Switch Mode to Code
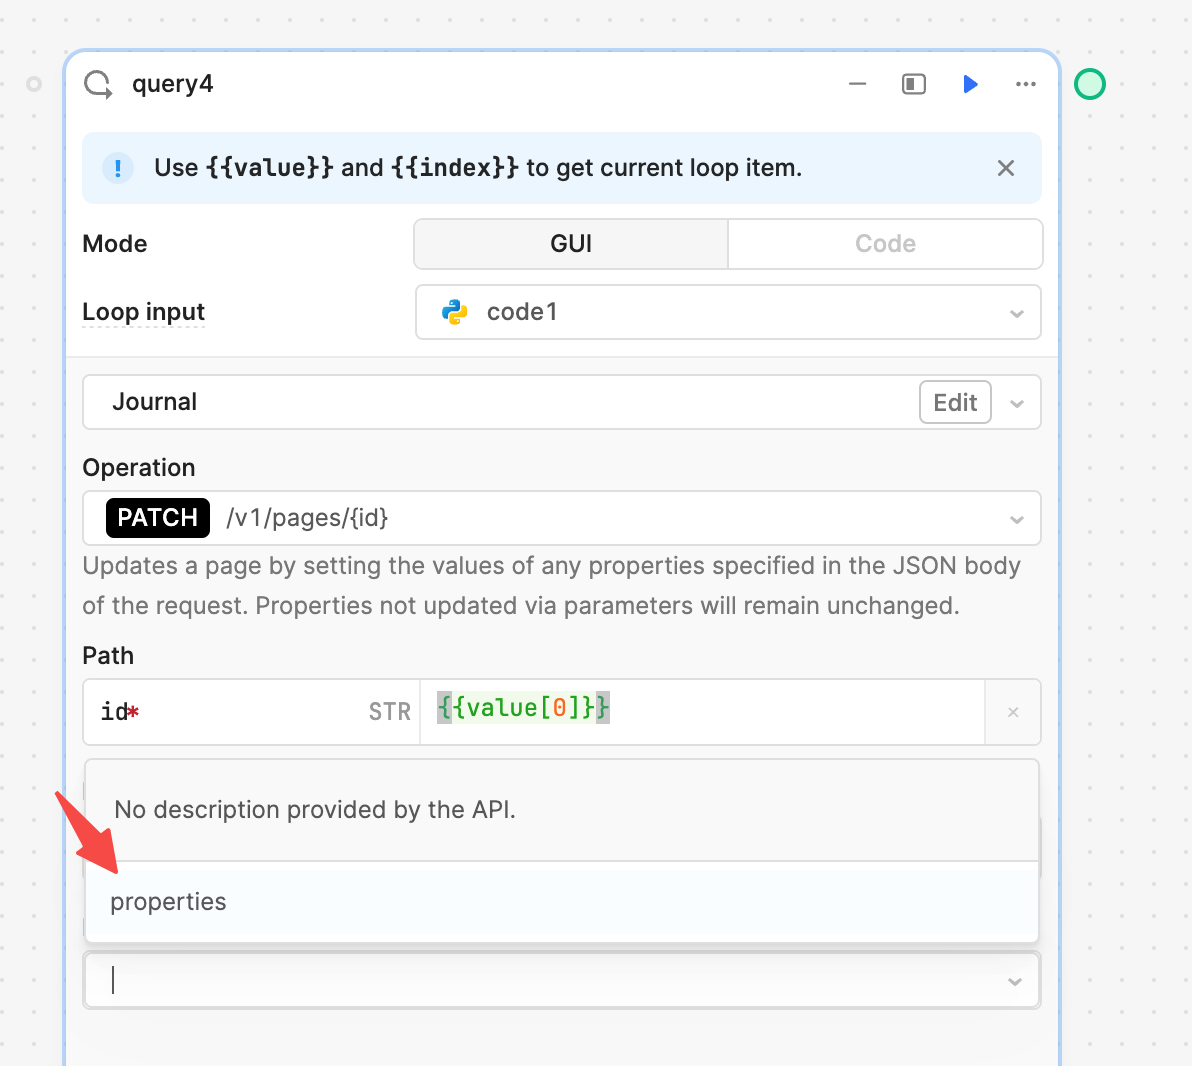This screenshot has width=1192, height=1066. (x=885, y=244)
